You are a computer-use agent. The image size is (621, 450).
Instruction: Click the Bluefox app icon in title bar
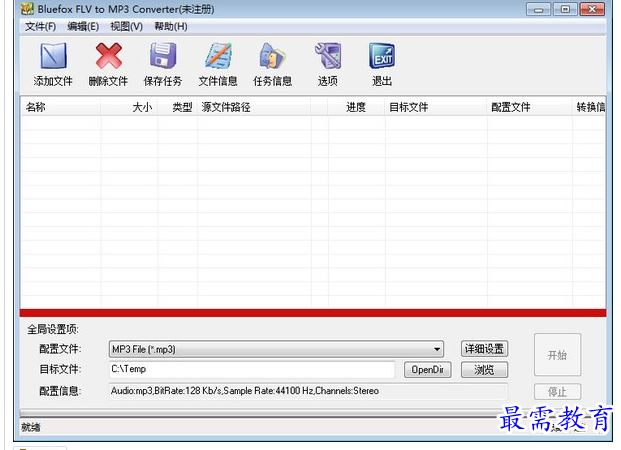pyautogui.click(x=27, y=9)
